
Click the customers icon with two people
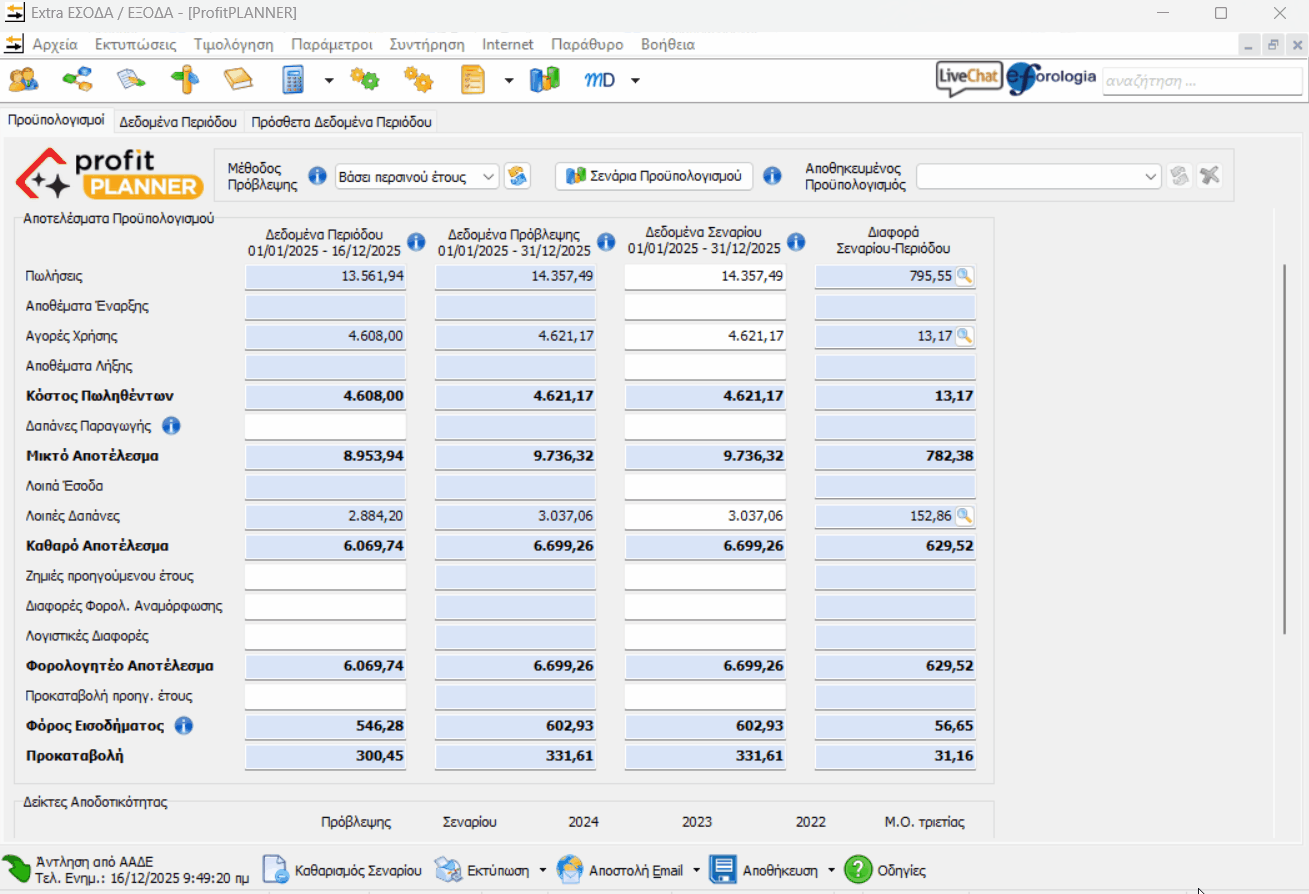(22, 80)
